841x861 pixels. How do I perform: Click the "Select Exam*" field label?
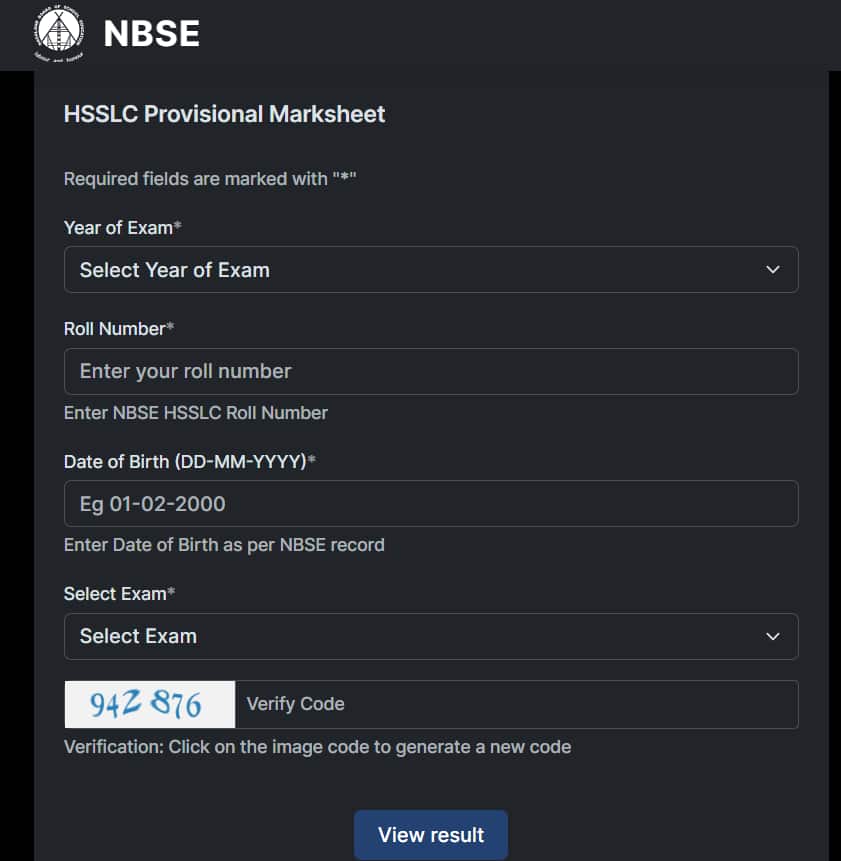pyautogui.click(x=119, y=594)
